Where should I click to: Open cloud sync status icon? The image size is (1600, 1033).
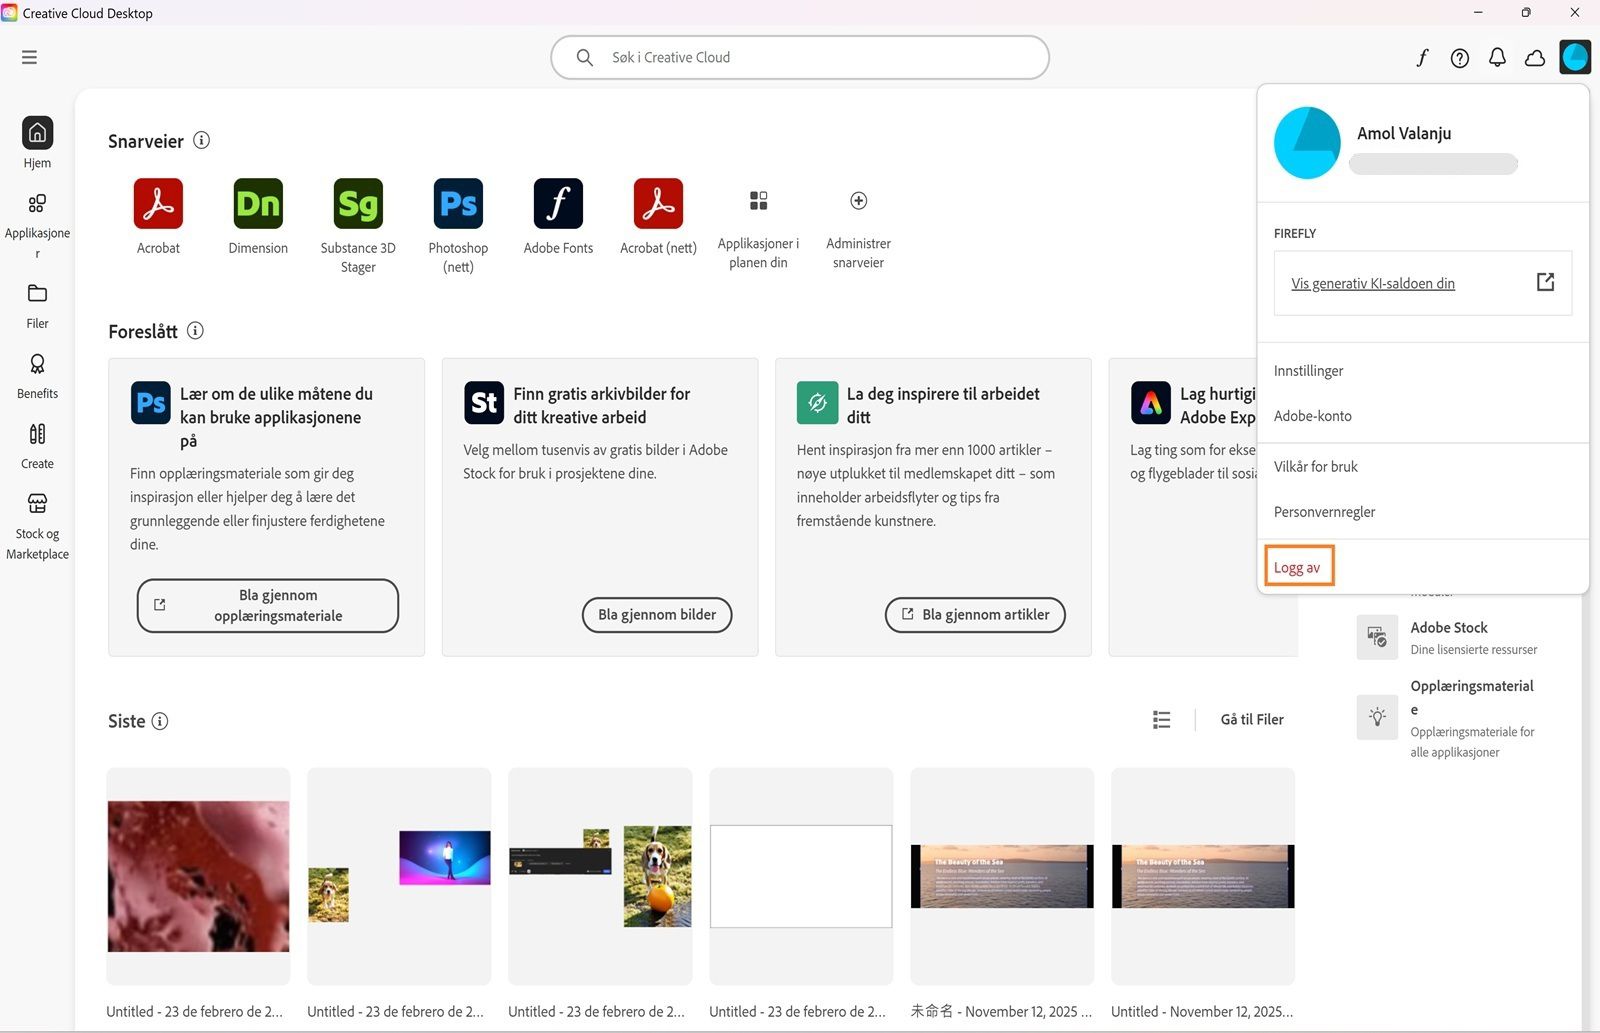coord(1535,58)
